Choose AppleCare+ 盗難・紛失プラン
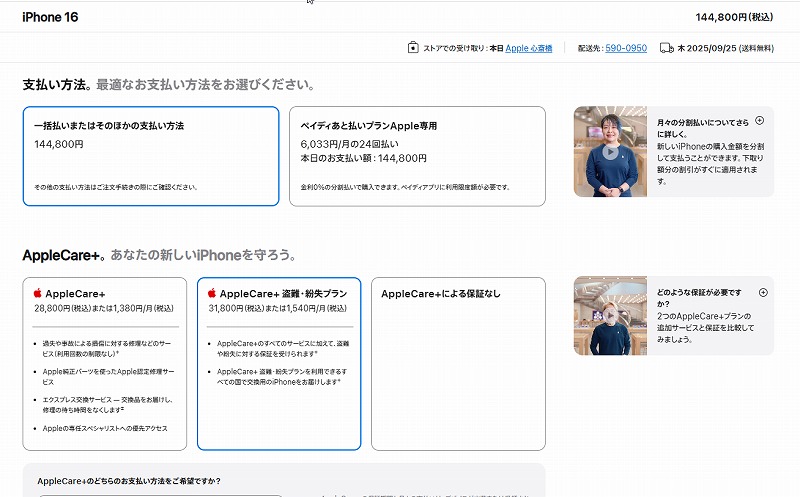The width and height of the screenshot is (800, 497). click(x=278, y=363)
